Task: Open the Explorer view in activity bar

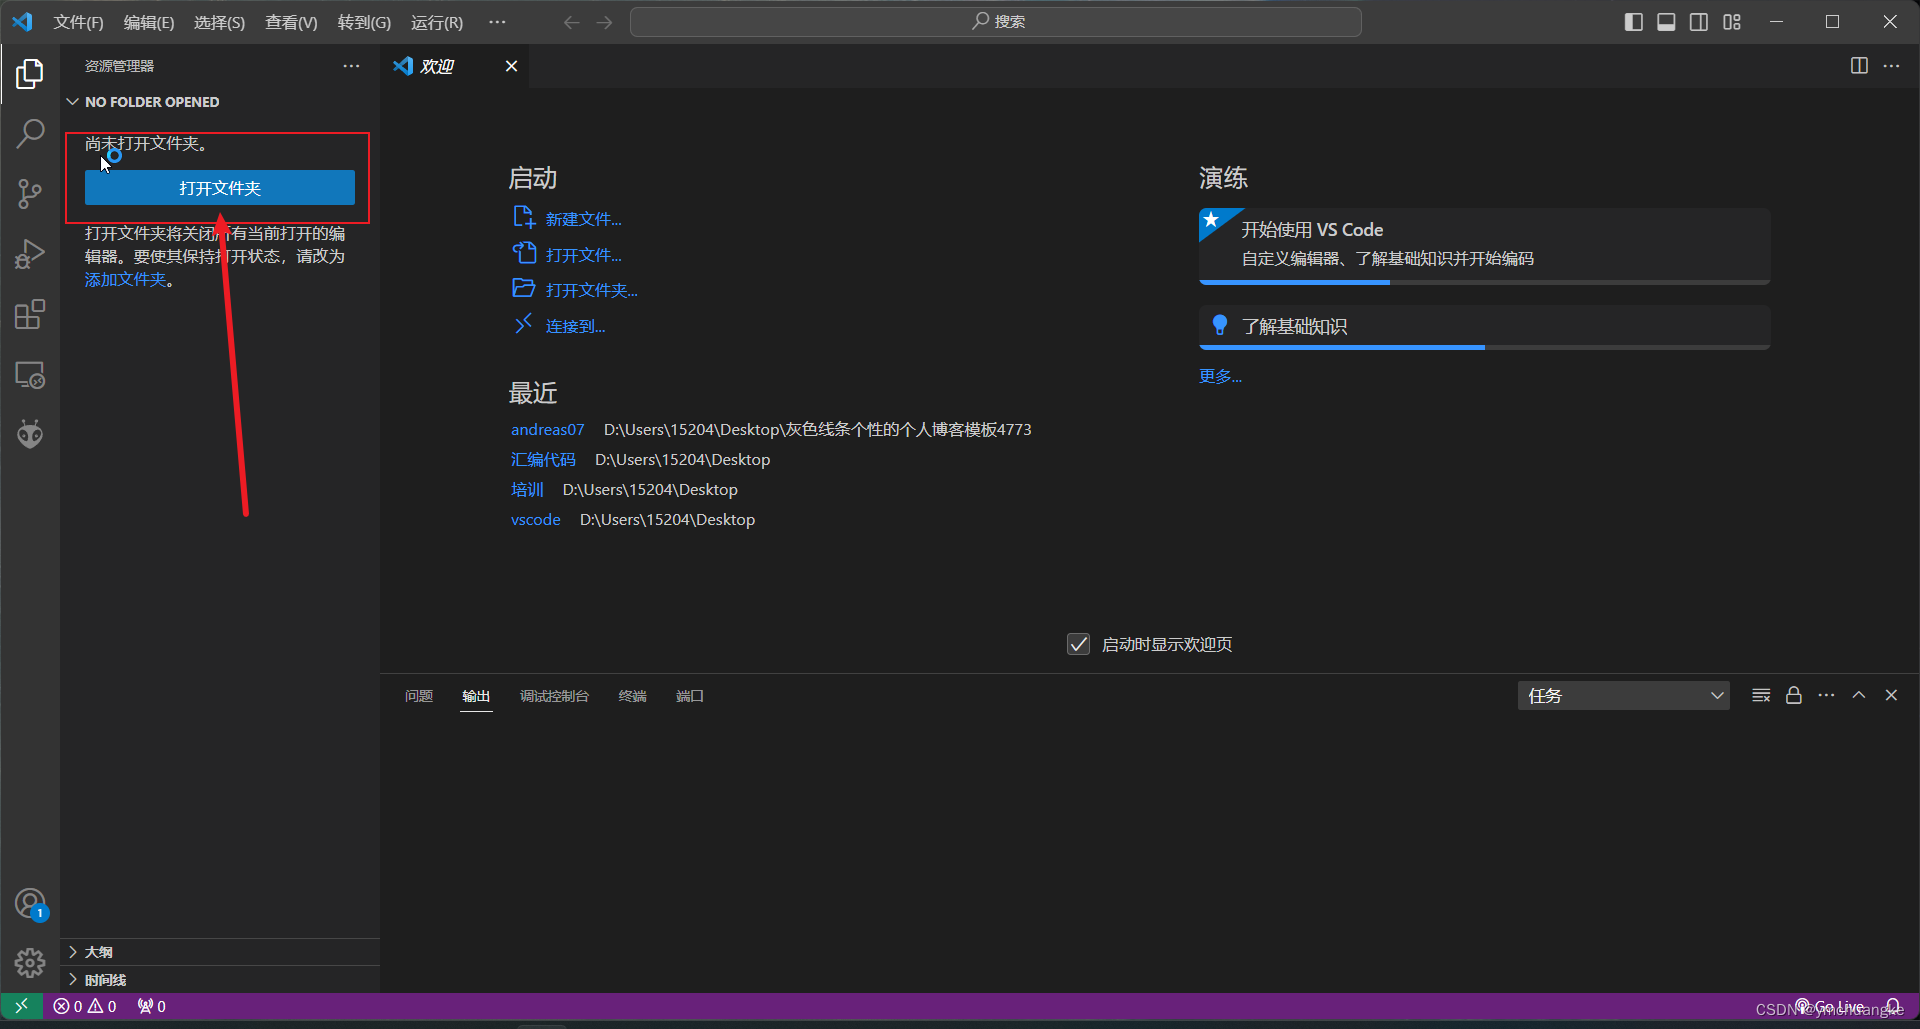Action: (x=30, y=73)
